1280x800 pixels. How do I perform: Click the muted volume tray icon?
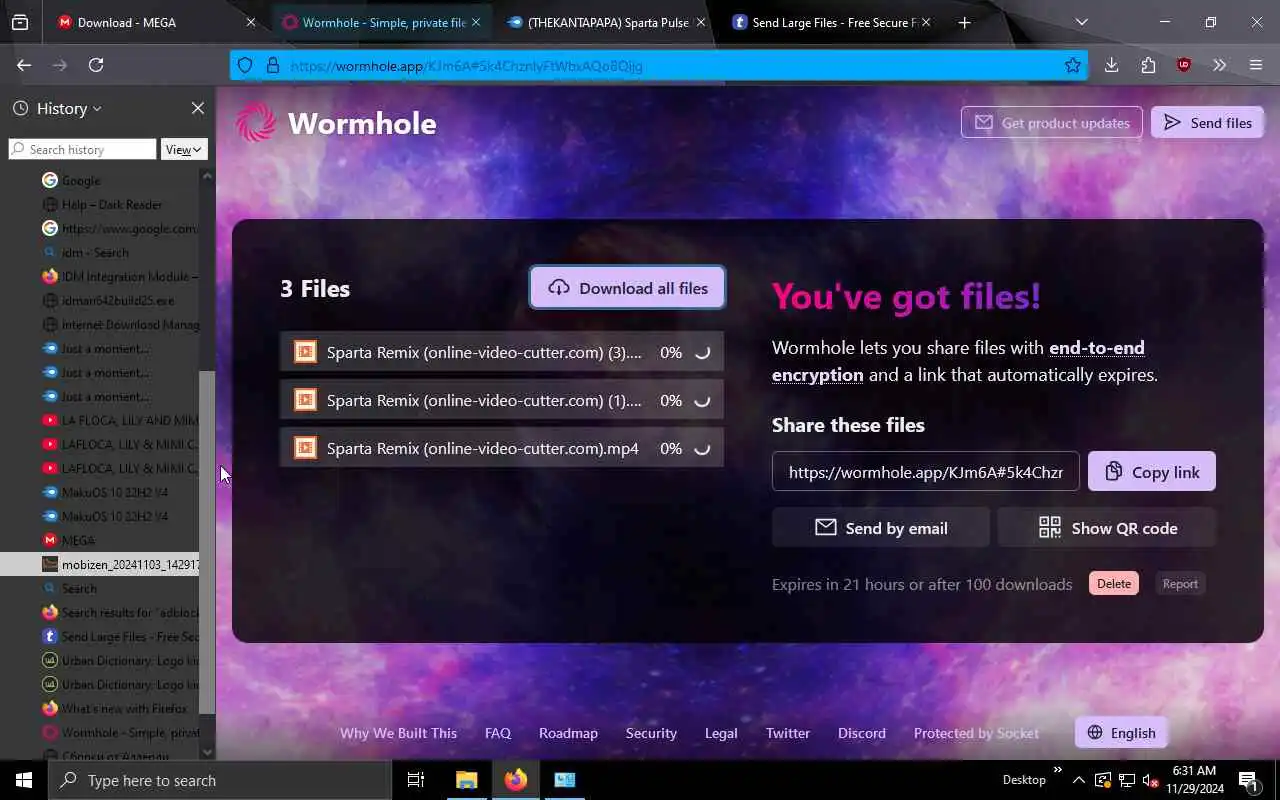(x=1150, y=780)
